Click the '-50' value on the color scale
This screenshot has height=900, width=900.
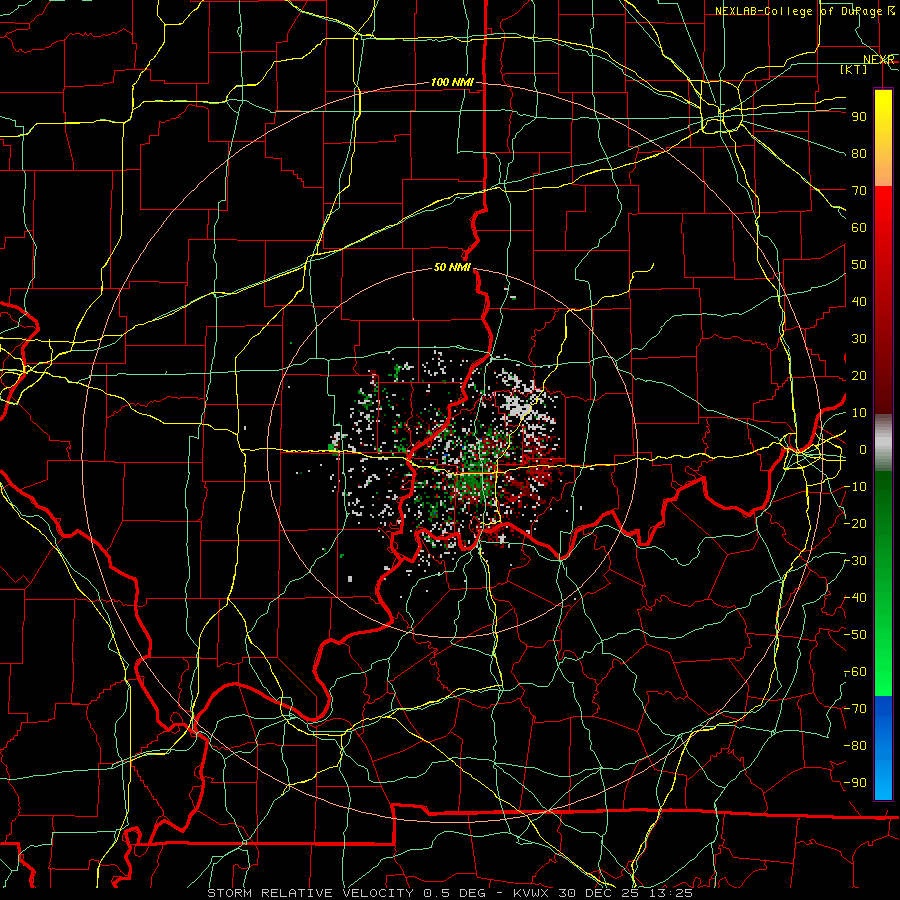[x=855, y=634]
